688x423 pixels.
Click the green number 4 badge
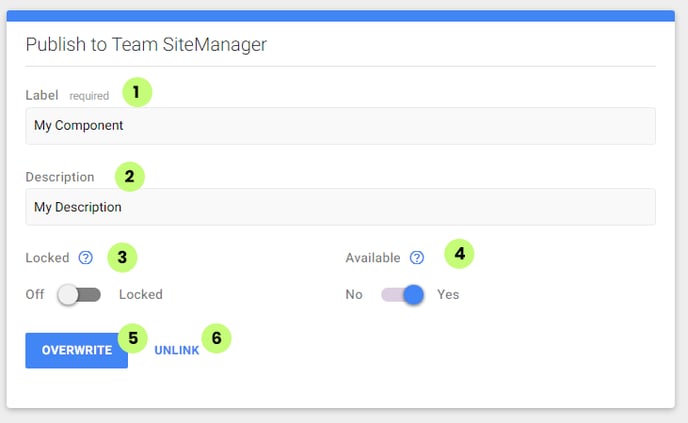click(459, 254)
